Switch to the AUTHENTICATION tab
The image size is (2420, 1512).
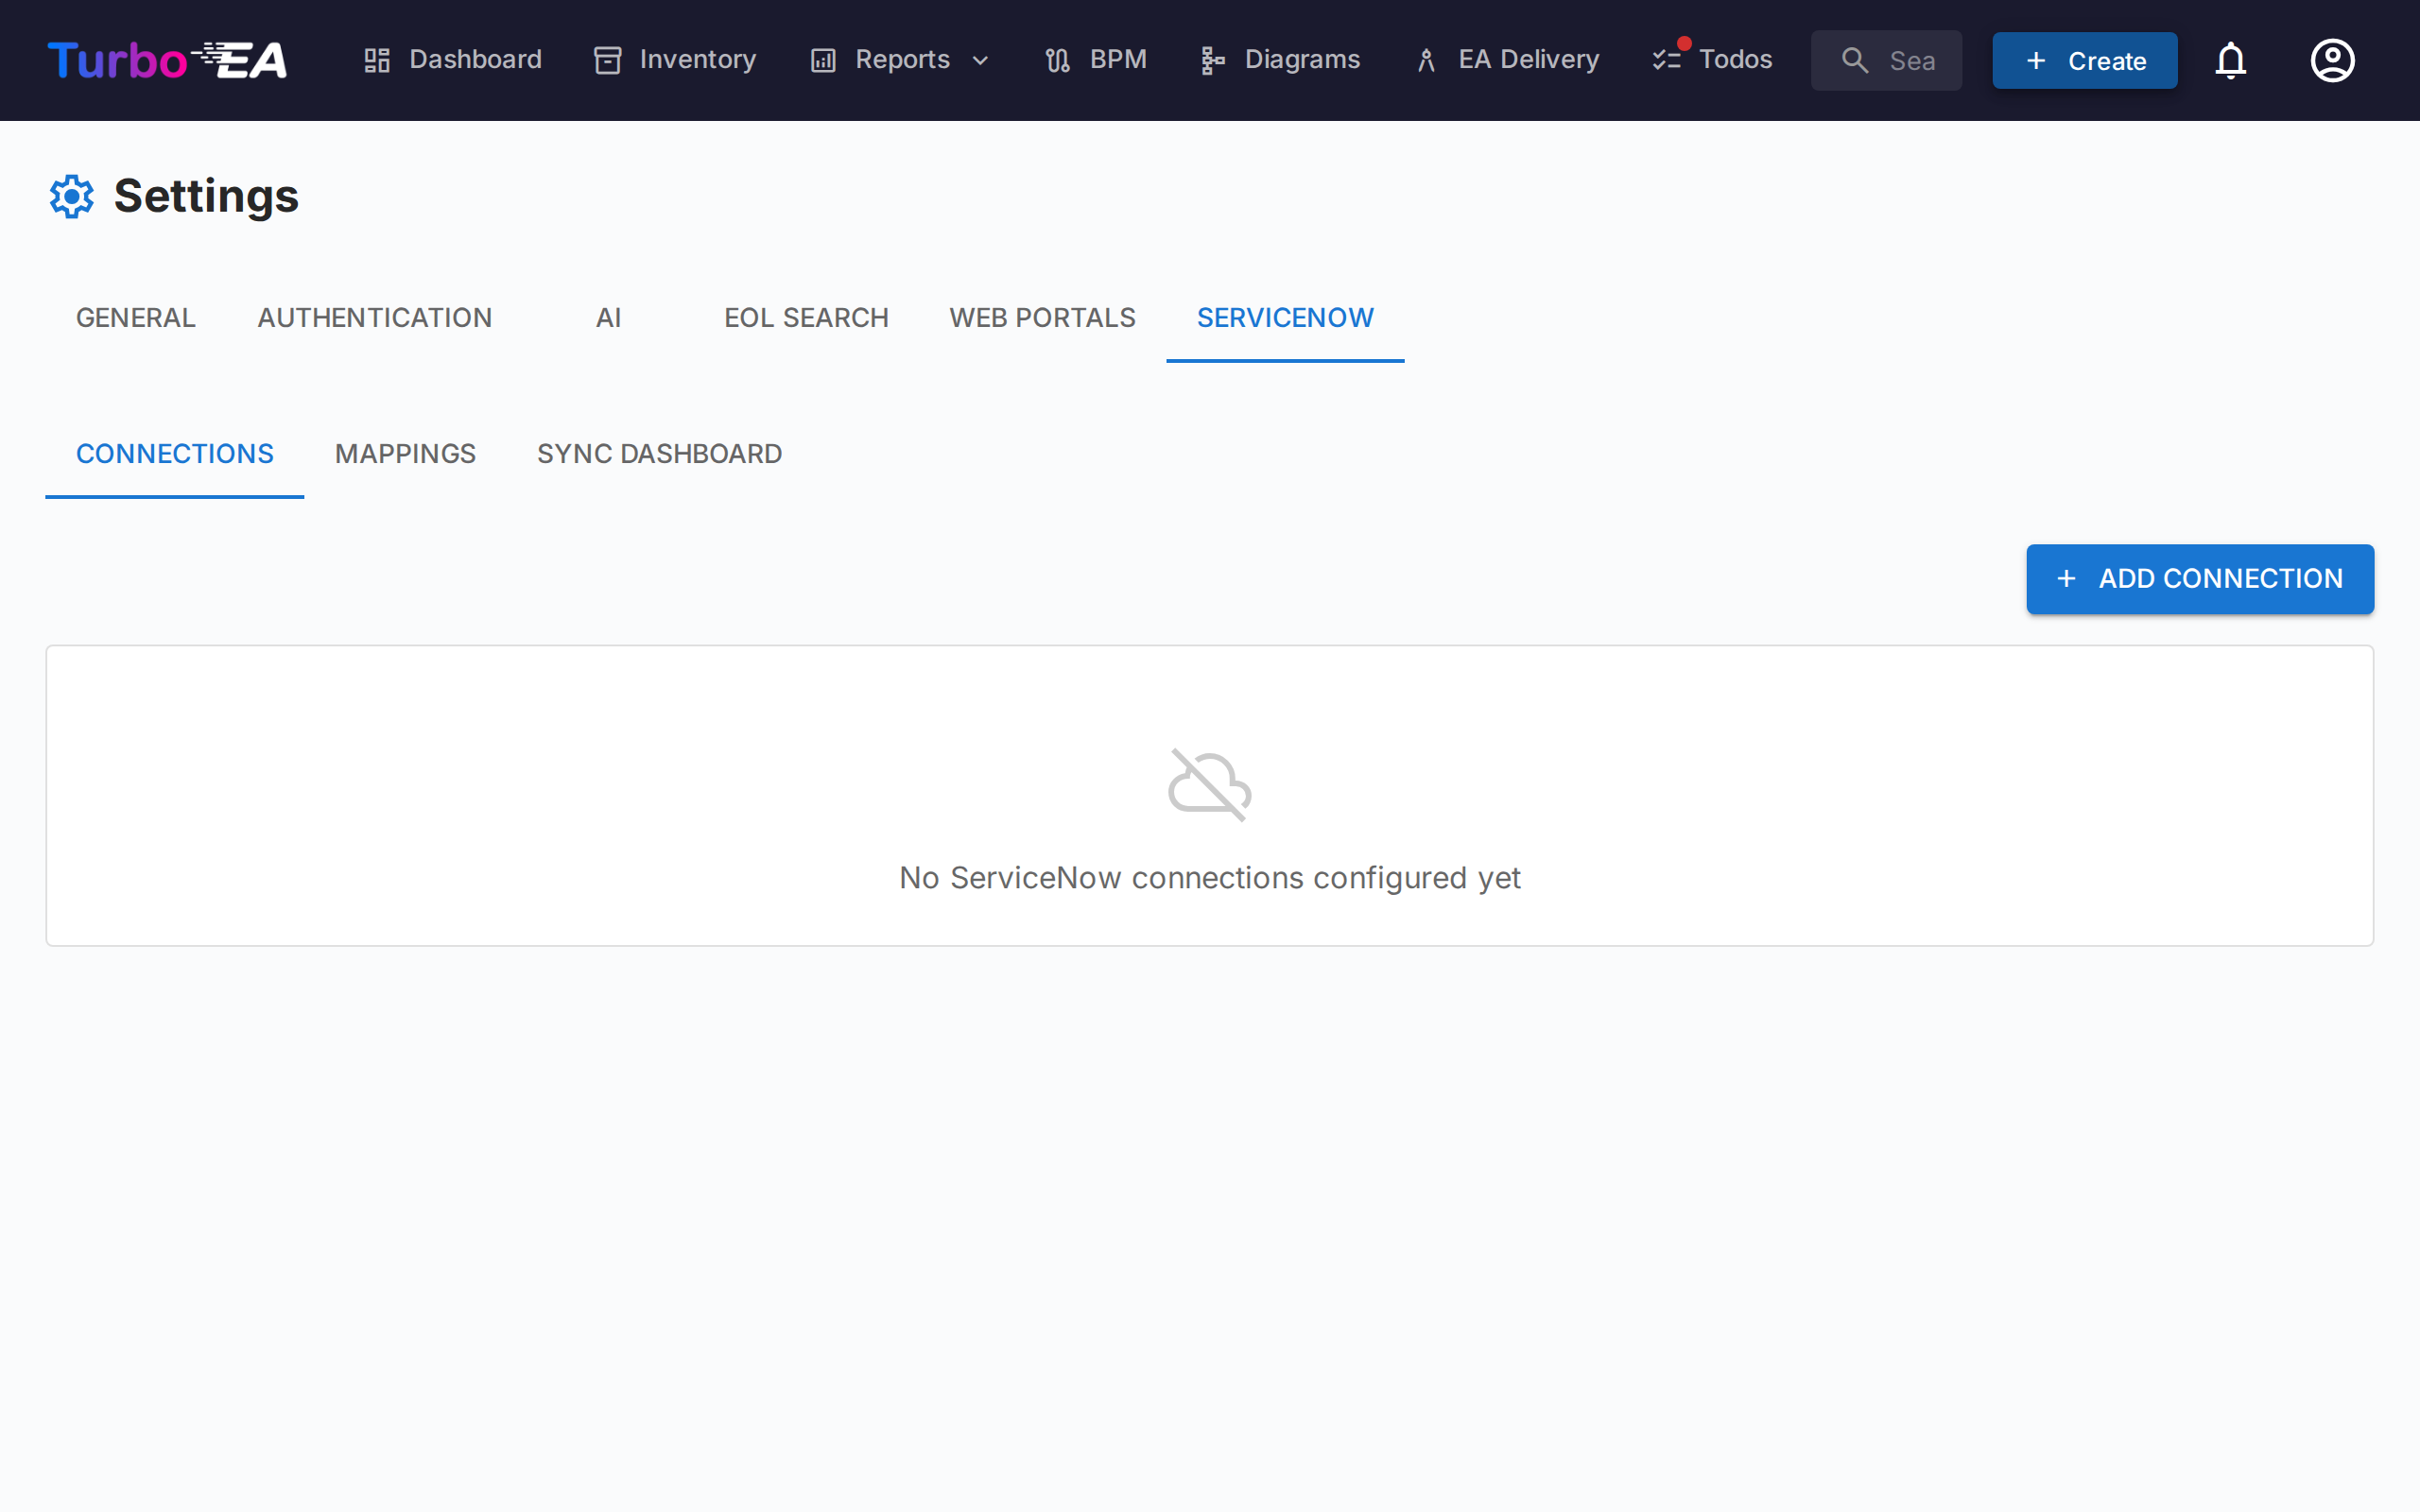pos(374,318)
